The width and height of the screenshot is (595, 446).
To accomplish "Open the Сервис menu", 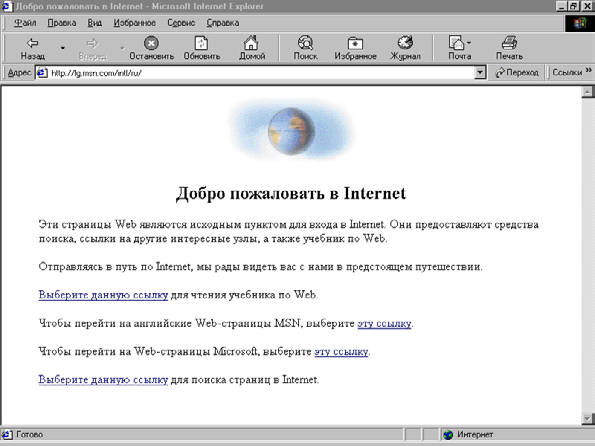I will click(x=181, y=23).
